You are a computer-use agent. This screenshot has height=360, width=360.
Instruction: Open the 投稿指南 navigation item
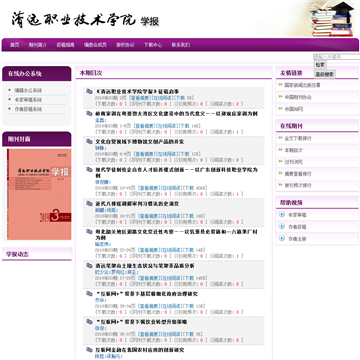click(x=65, y=45)
